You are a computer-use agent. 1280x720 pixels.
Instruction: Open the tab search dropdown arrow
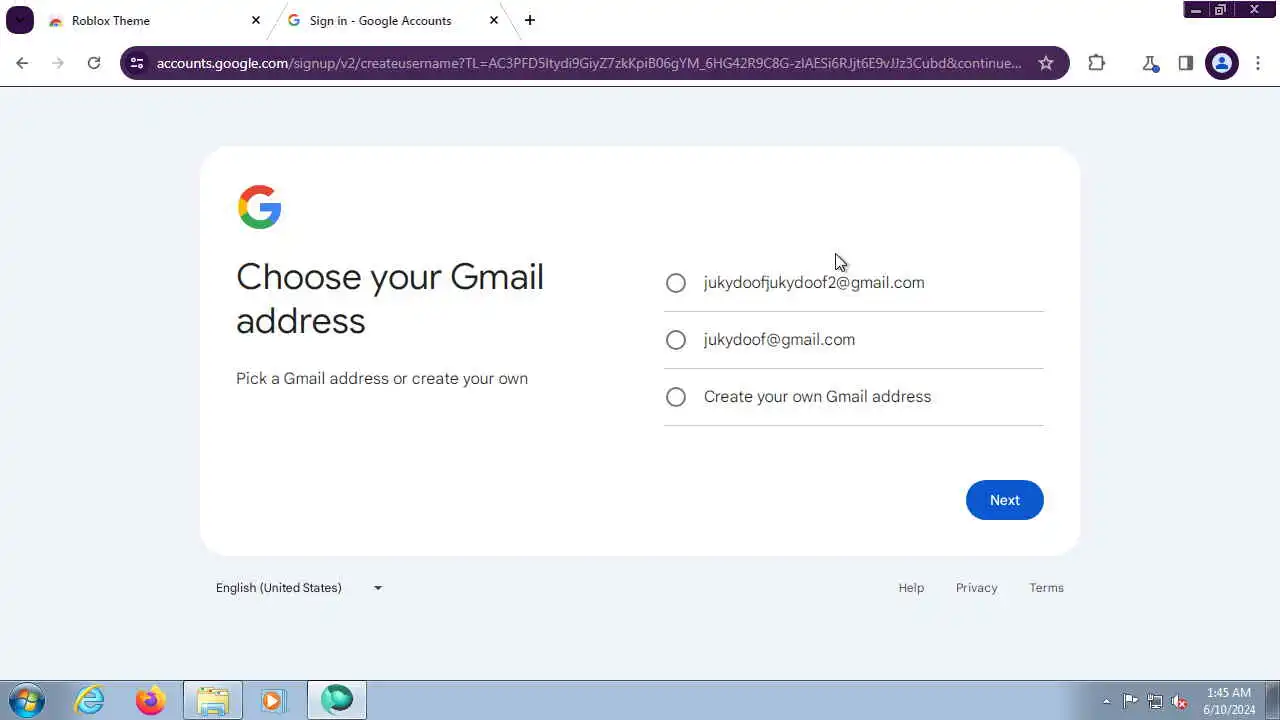[20, 20]
